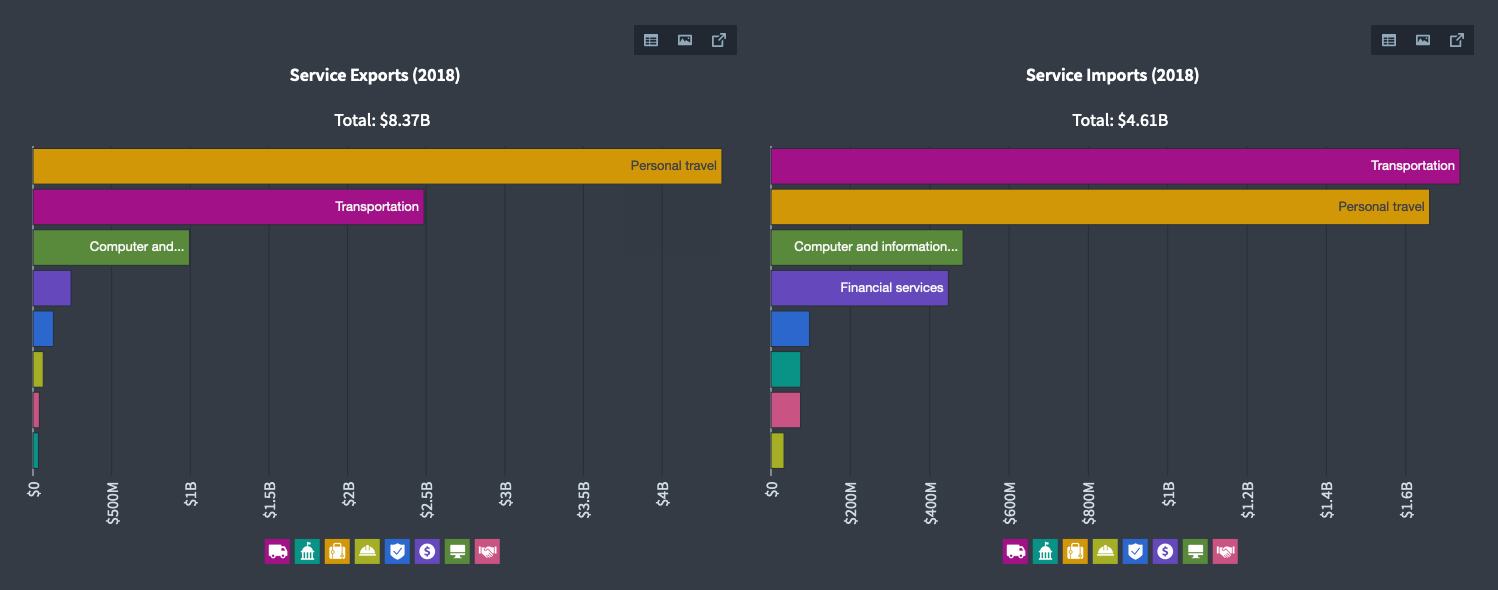The height and width of the screenshot is (590, 1498).
Task: Toggle suitcase travel legend icon under Imports
Action: point(1075,551)
